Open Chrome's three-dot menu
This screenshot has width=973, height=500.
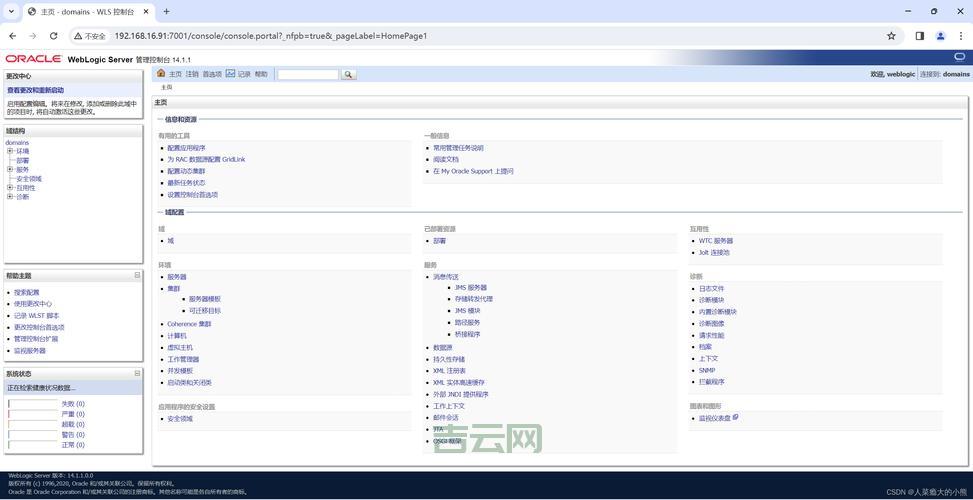[960, 36]
